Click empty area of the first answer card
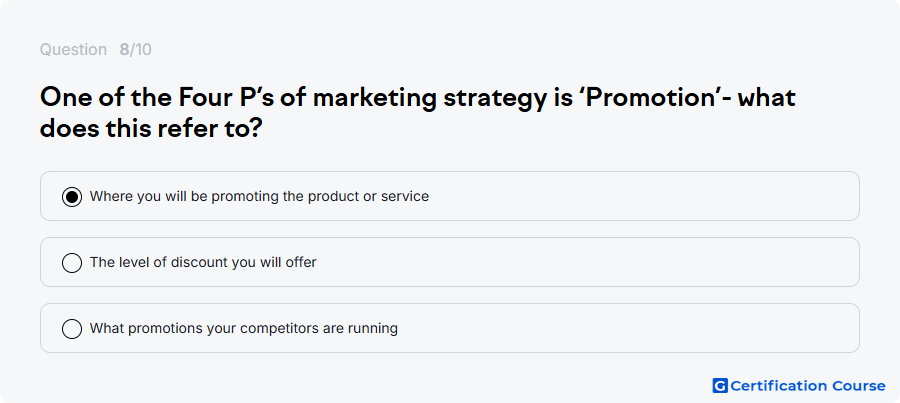This screenshot has height=403, width=900. tap(631, 196)
